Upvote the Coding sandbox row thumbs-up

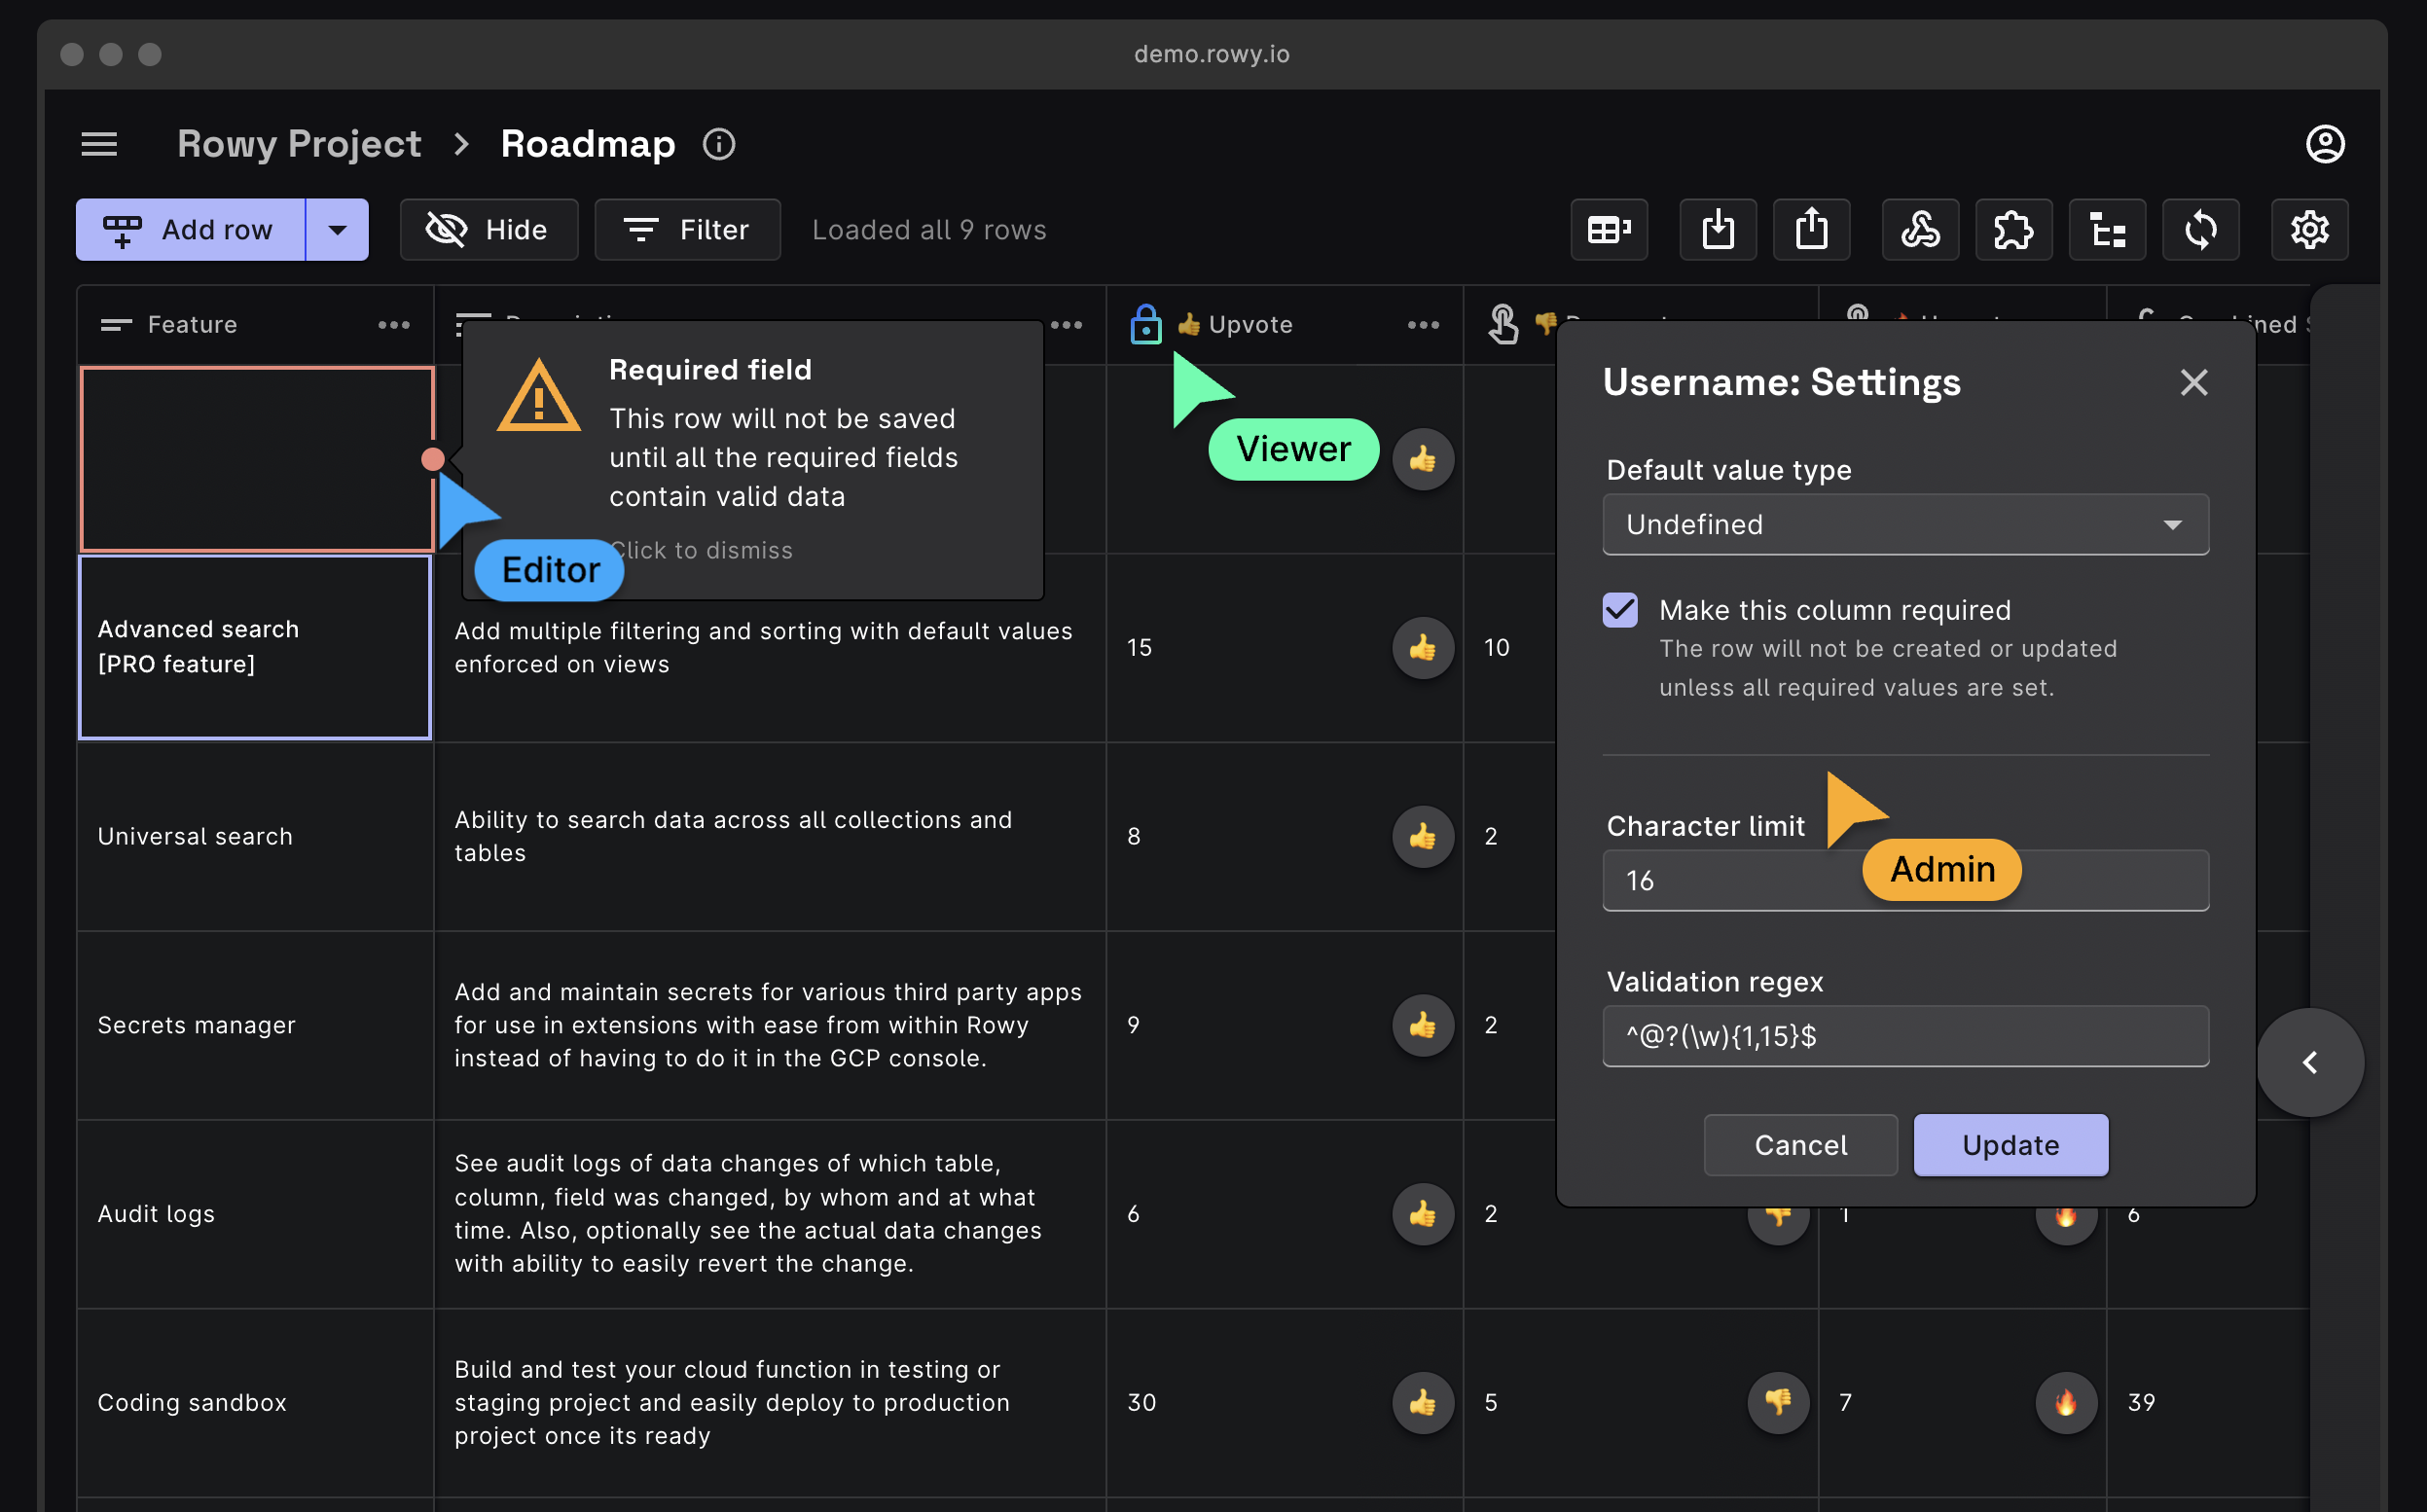(1422, 1402)
